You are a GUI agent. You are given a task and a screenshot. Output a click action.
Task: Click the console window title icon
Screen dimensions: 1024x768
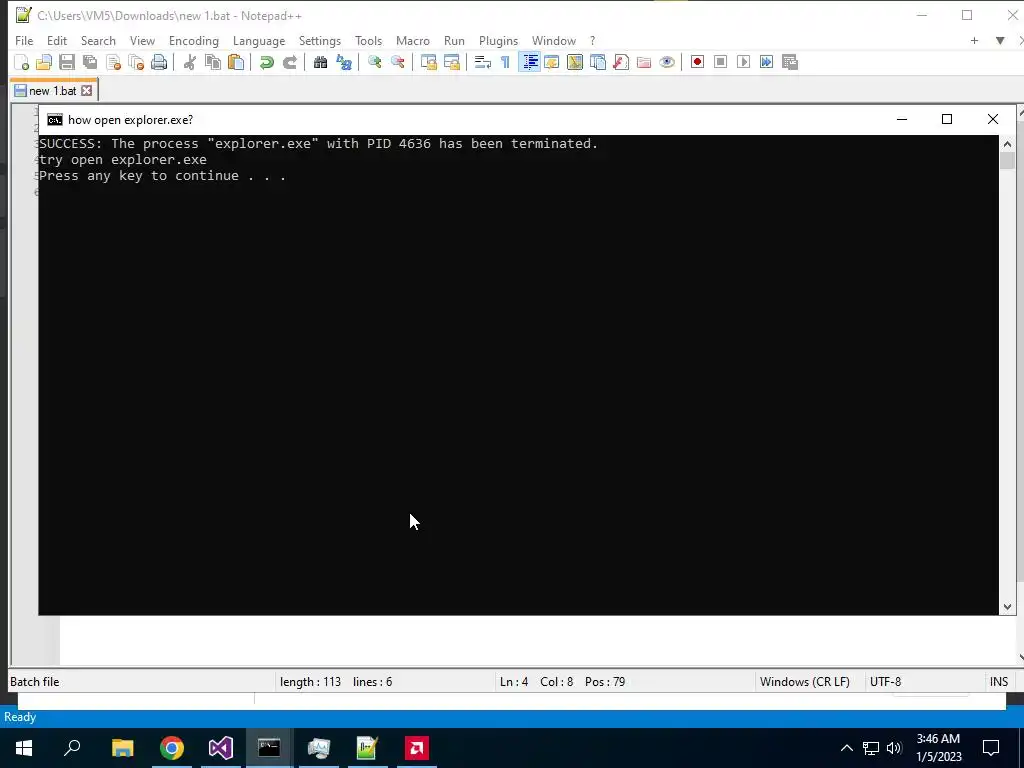[x=55, y=120]
